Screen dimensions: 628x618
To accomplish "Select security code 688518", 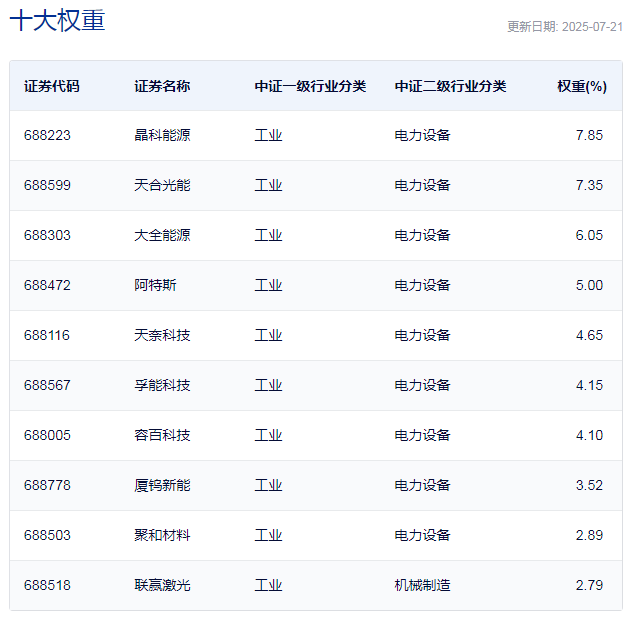I will (x=47, y=586).
